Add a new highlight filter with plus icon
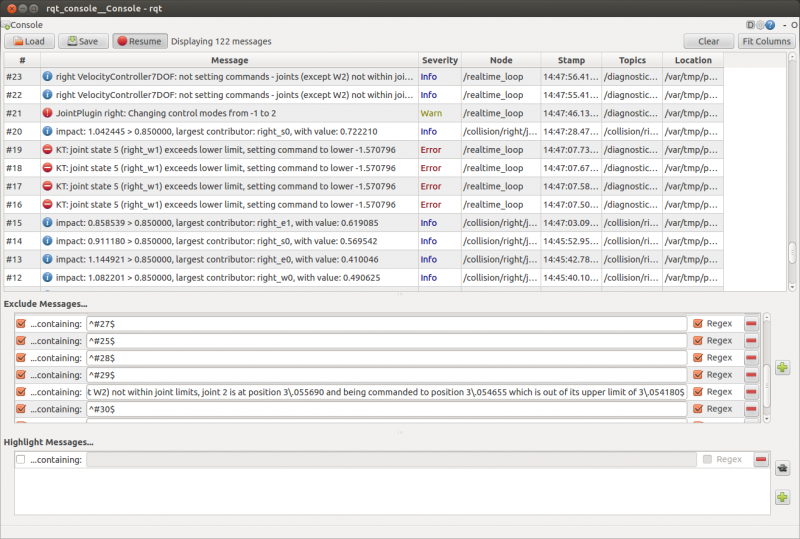Screen dimensions: 800x539 pyautogui.click(x=782, y=497)
